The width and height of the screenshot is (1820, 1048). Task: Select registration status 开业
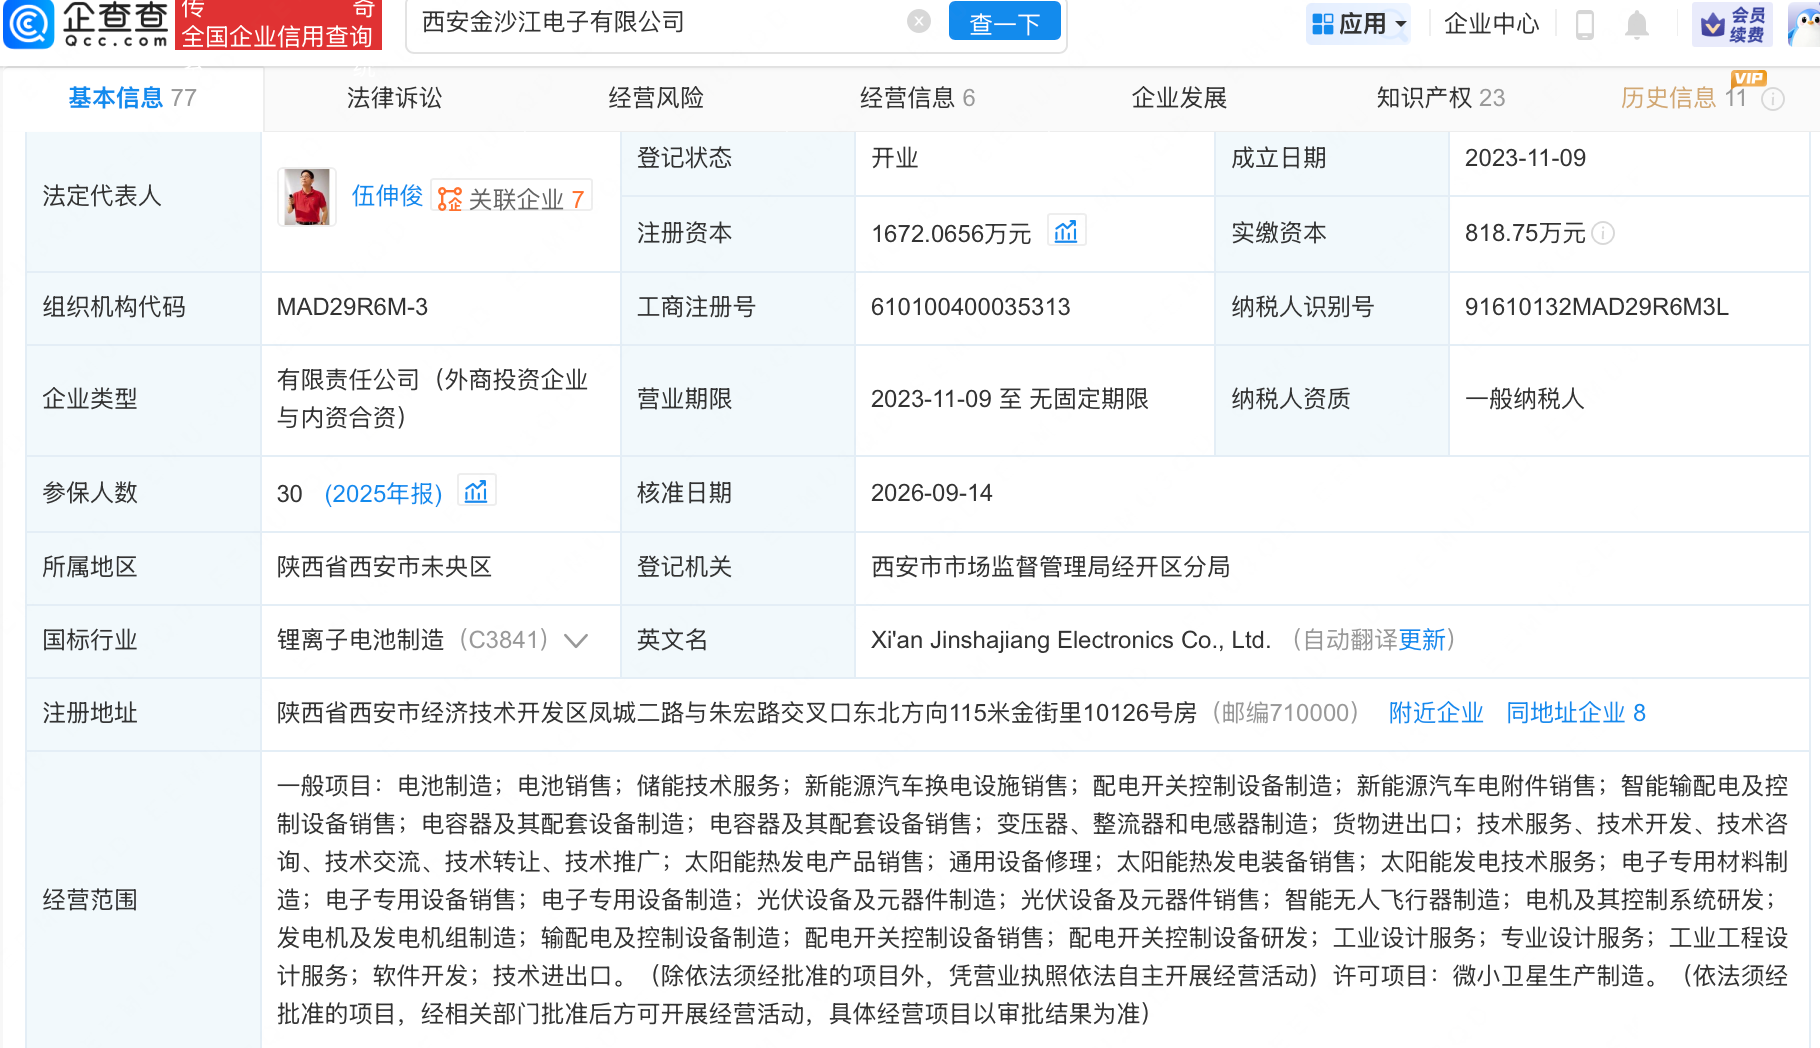(x=894, y=158)
